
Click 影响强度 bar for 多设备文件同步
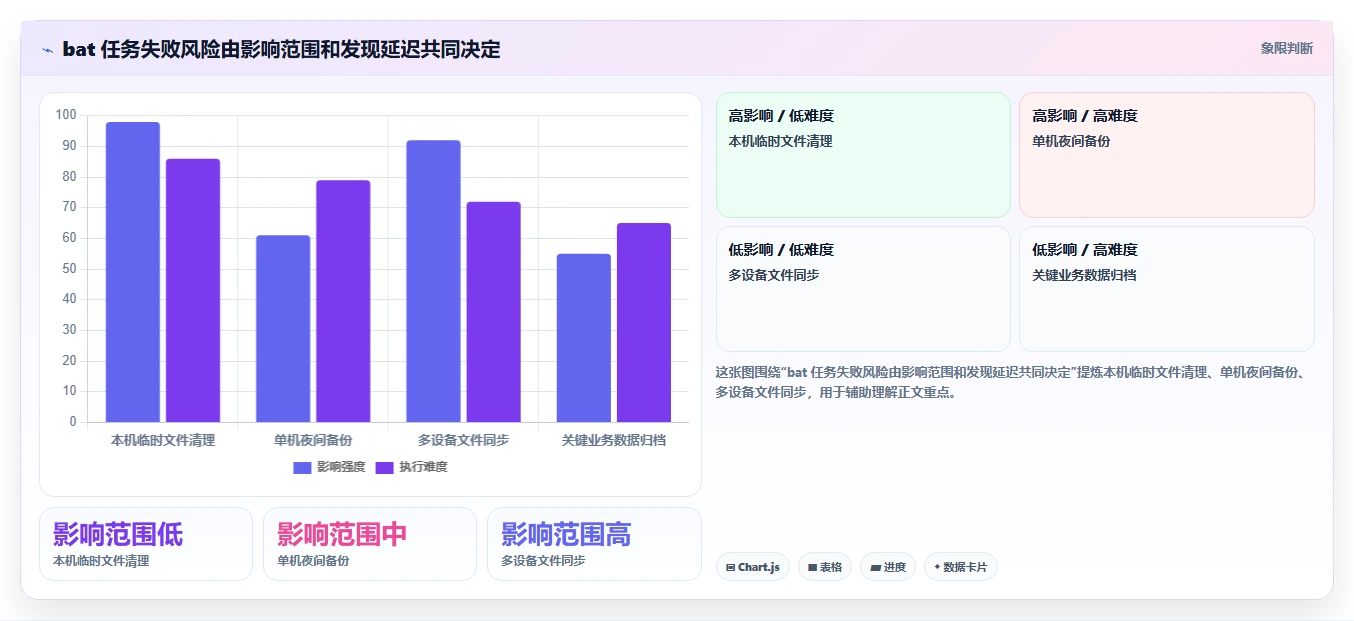tap(433, 281)
